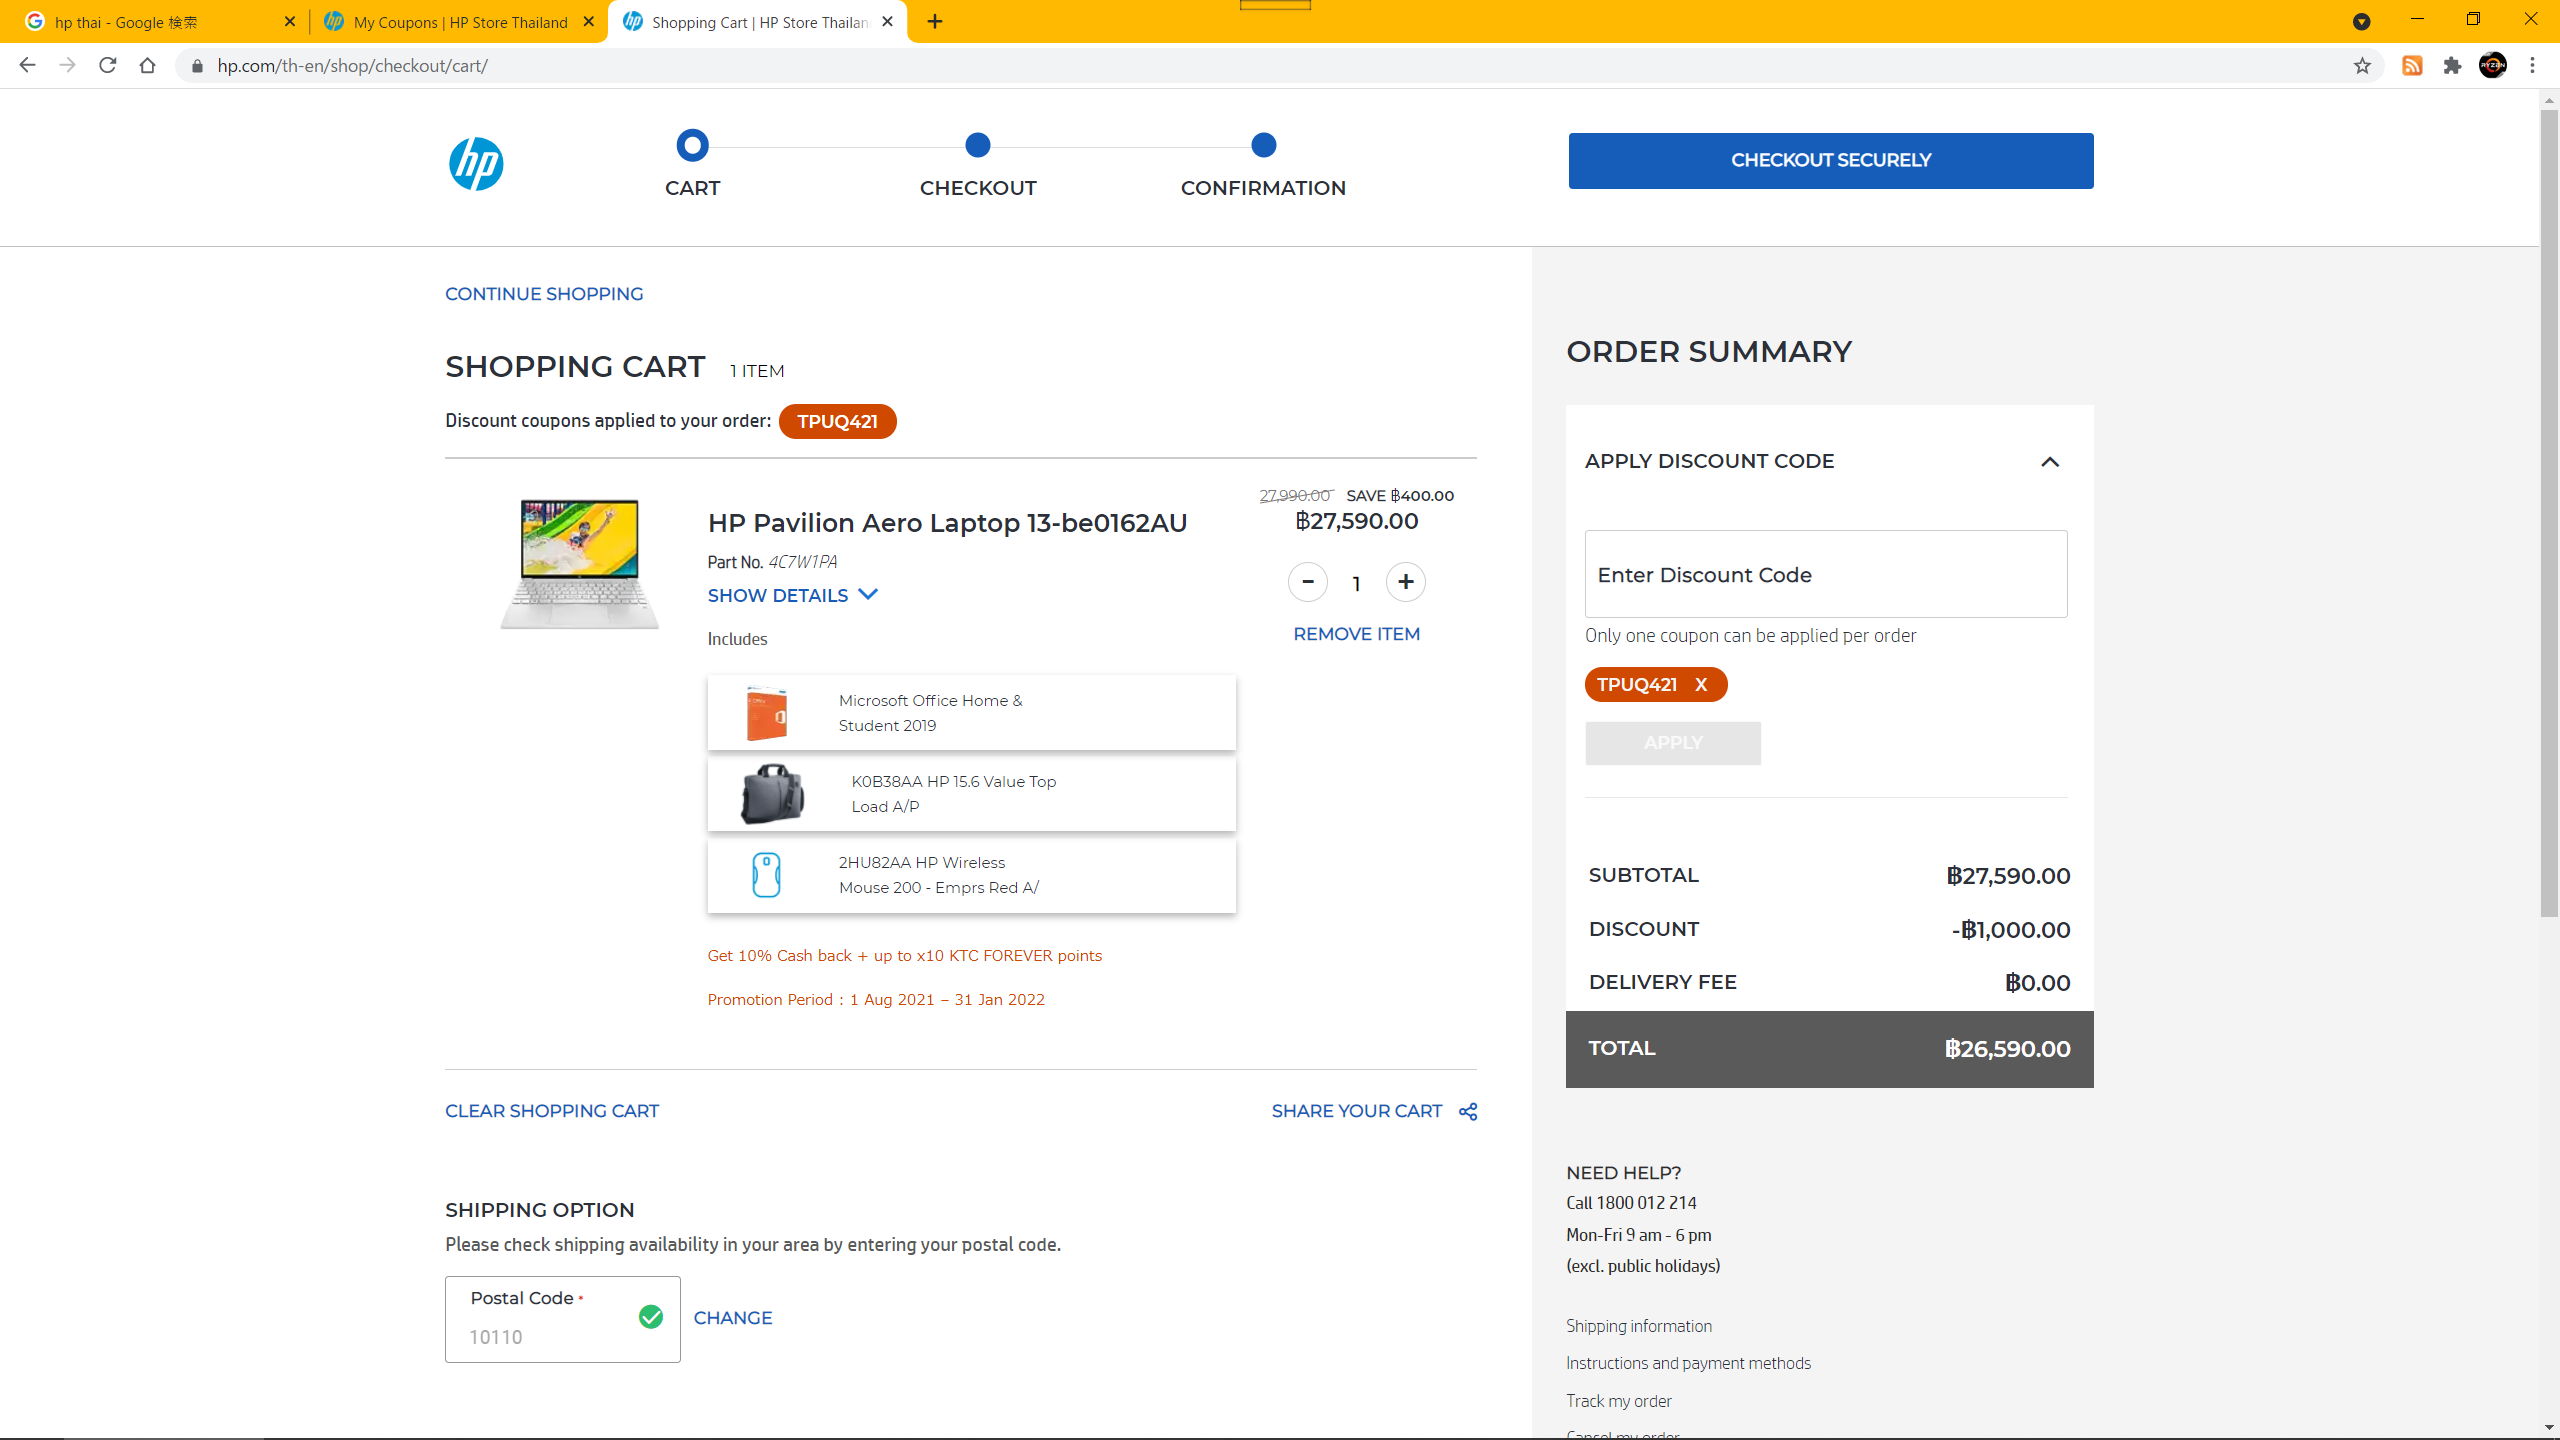Click Call 1800 012 214 text

[1631, 1203]
